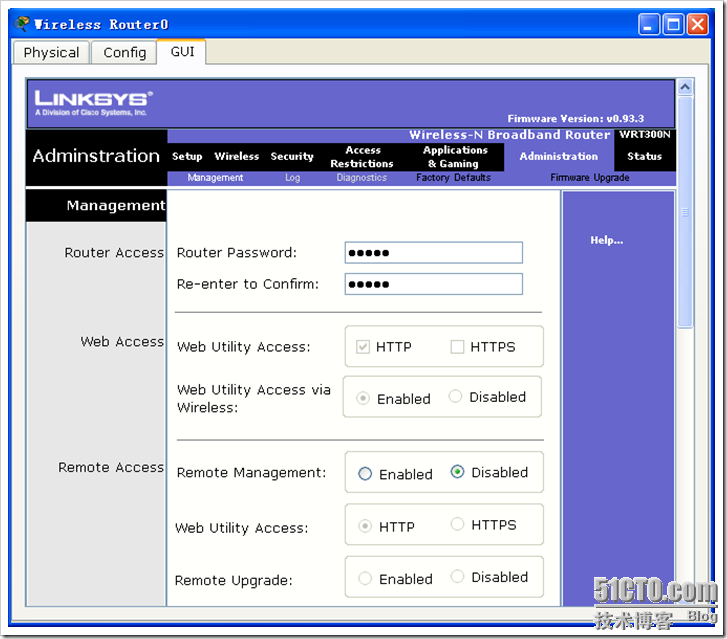Focus the Re-enter to Confirm field
The width and height of the screenshot is (727, 639).
click(x=434, y=284)
